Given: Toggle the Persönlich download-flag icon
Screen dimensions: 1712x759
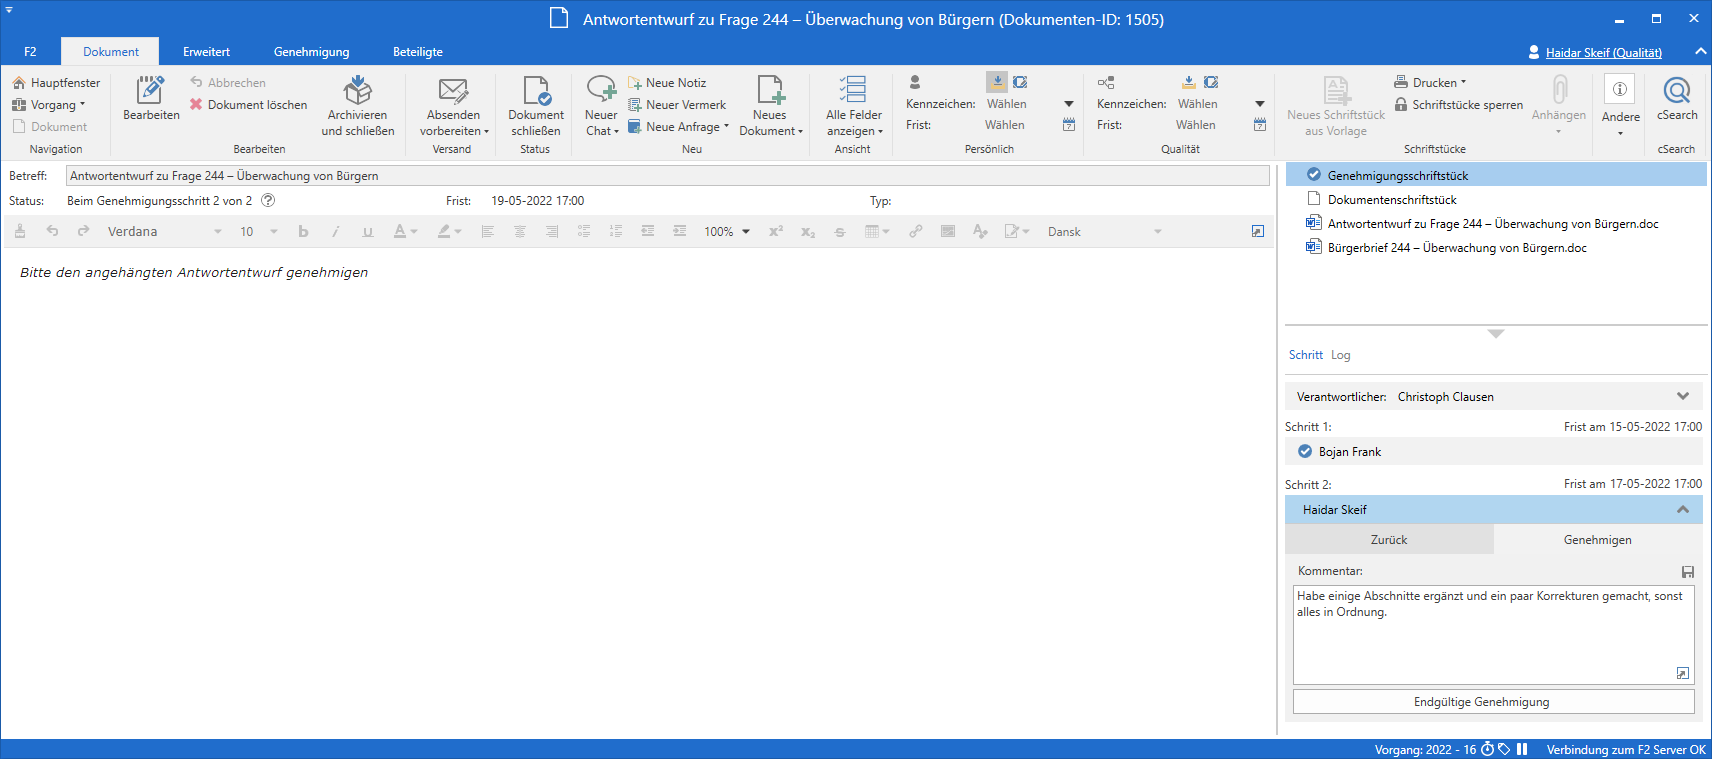Looking at the screenshot, I should pyautogui.click(x=997, y=82).
